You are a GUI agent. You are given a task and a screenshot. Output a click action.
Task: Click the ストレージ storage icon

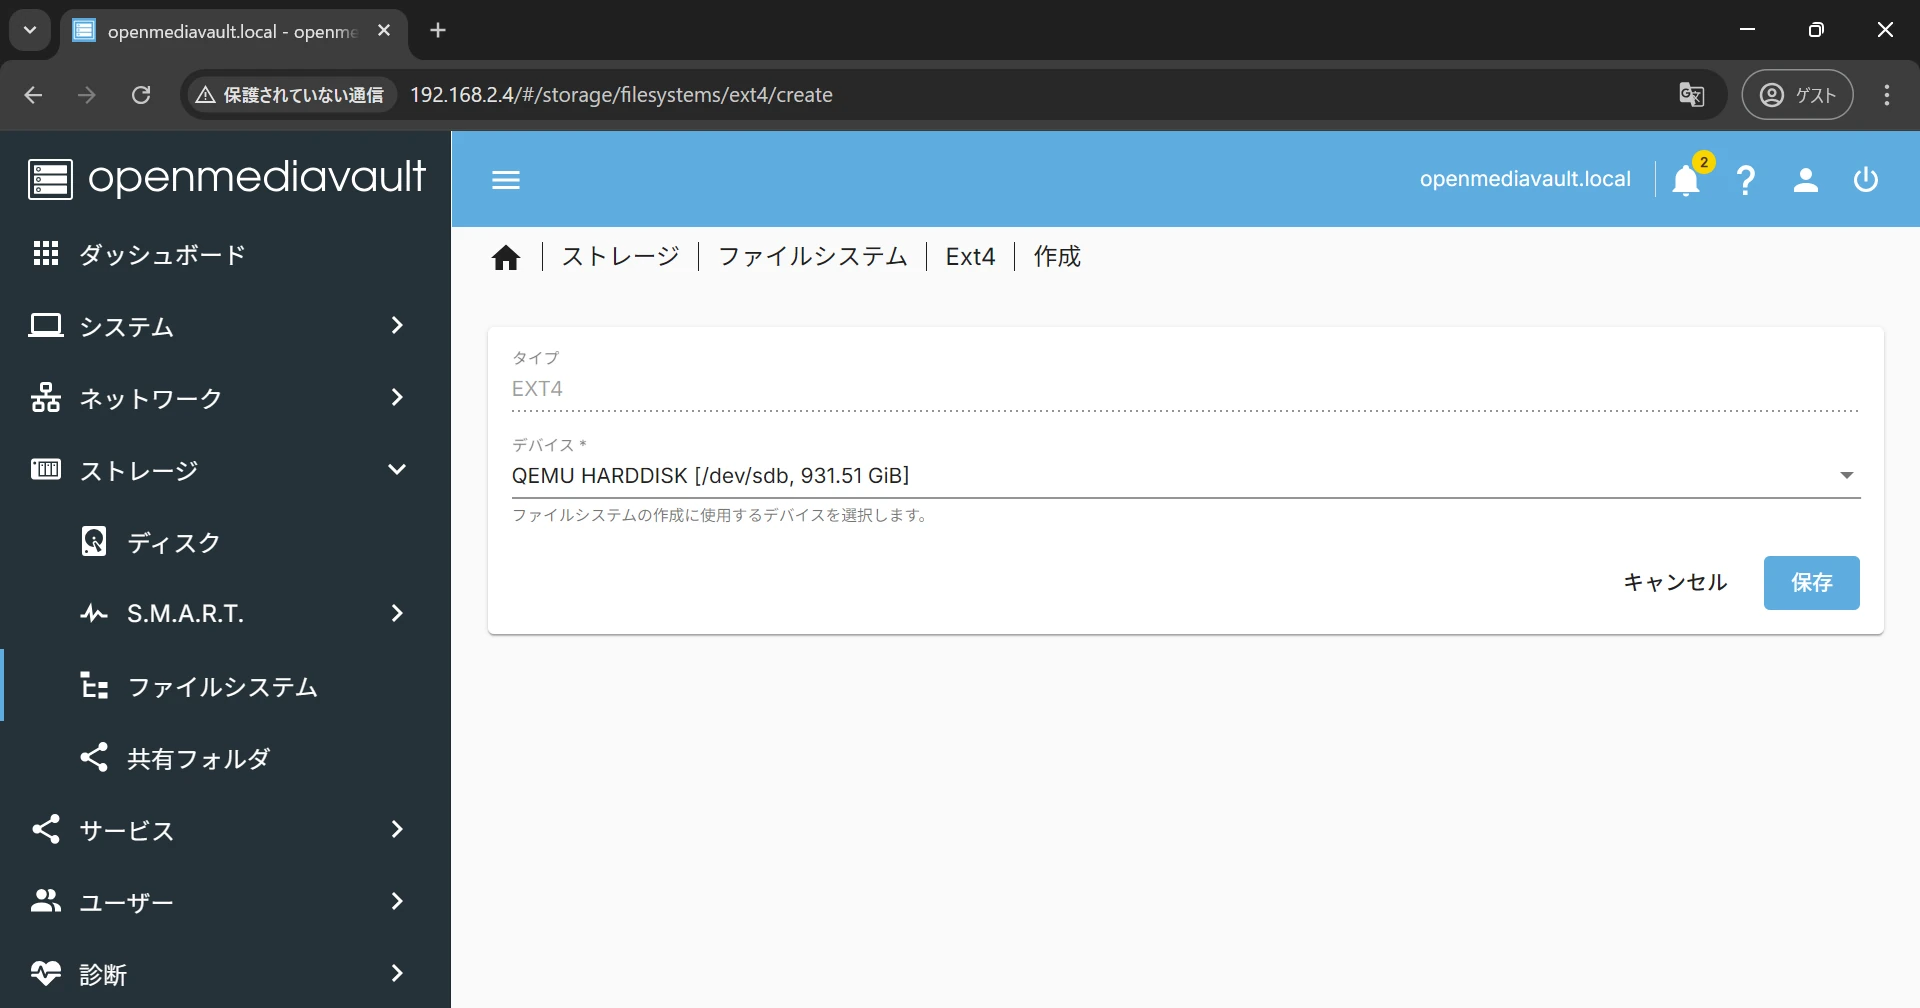pyautogui.click(x=46, y=470)
